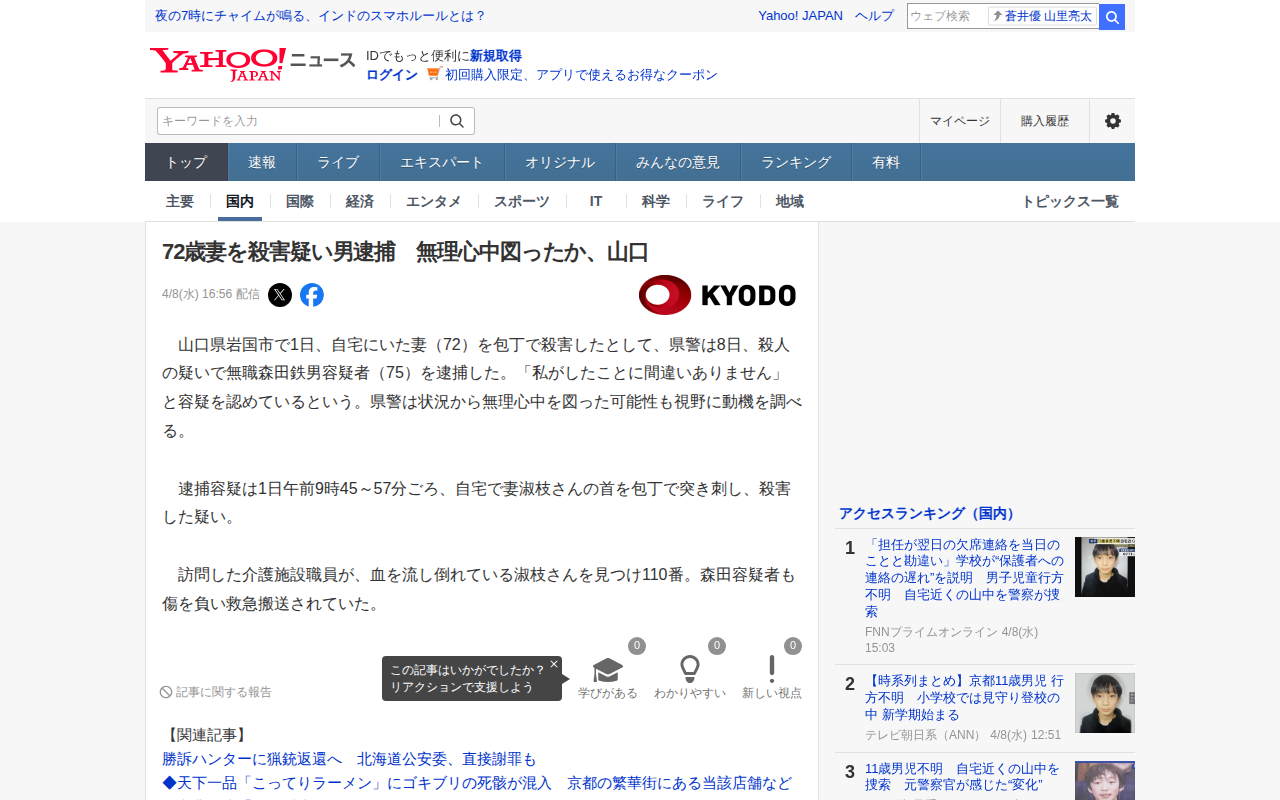
Task: Click the news keyword search magnifier icon
Action: 457,121
